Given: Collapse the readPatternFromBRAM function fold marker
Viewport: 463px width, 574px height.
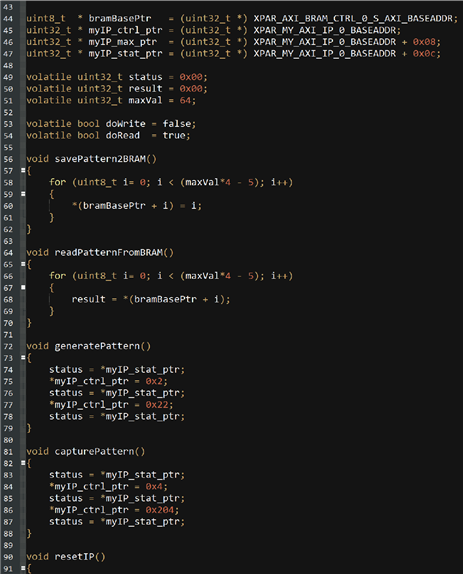Looking at the screenshot, I should 23,264.
